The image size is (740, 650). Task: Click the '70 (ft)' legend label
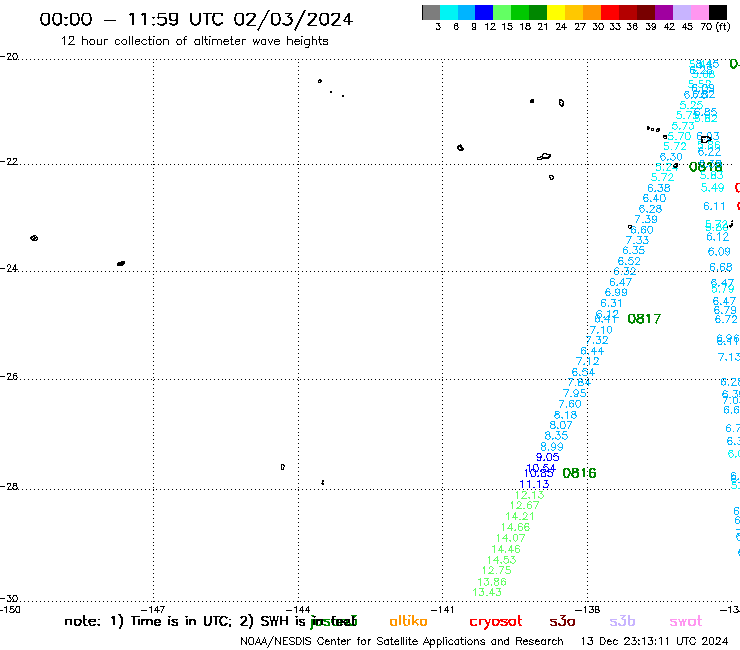715,27
